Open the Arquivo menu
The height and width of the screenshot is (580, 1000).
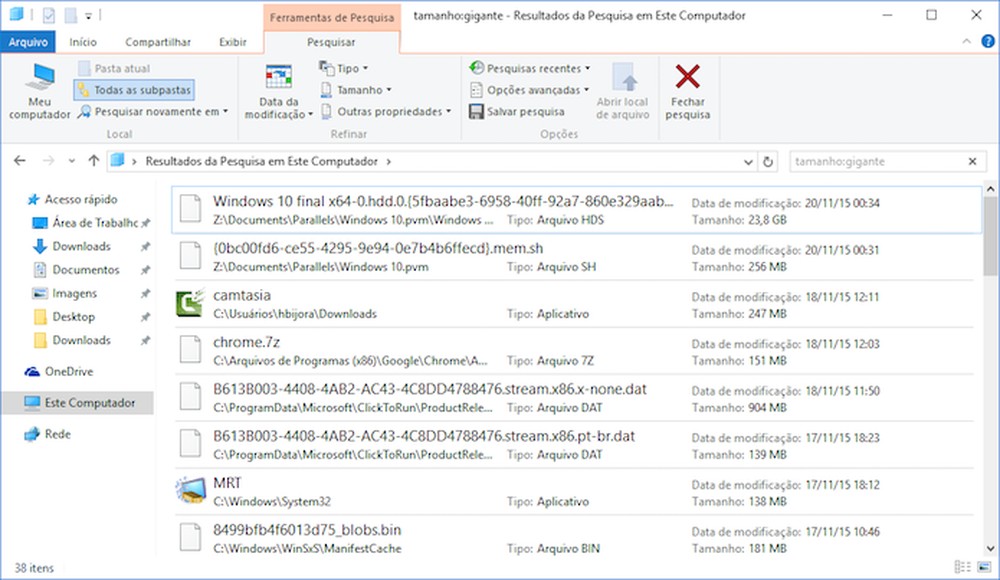click(x=28, y=42)
